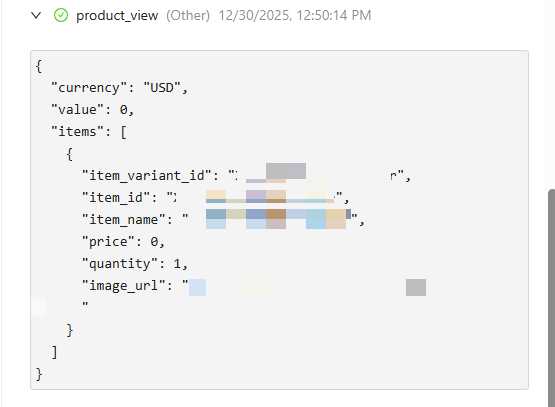Click the "value": 0 line
Viewport: 555px width, 407px height.
click(92, 110)
